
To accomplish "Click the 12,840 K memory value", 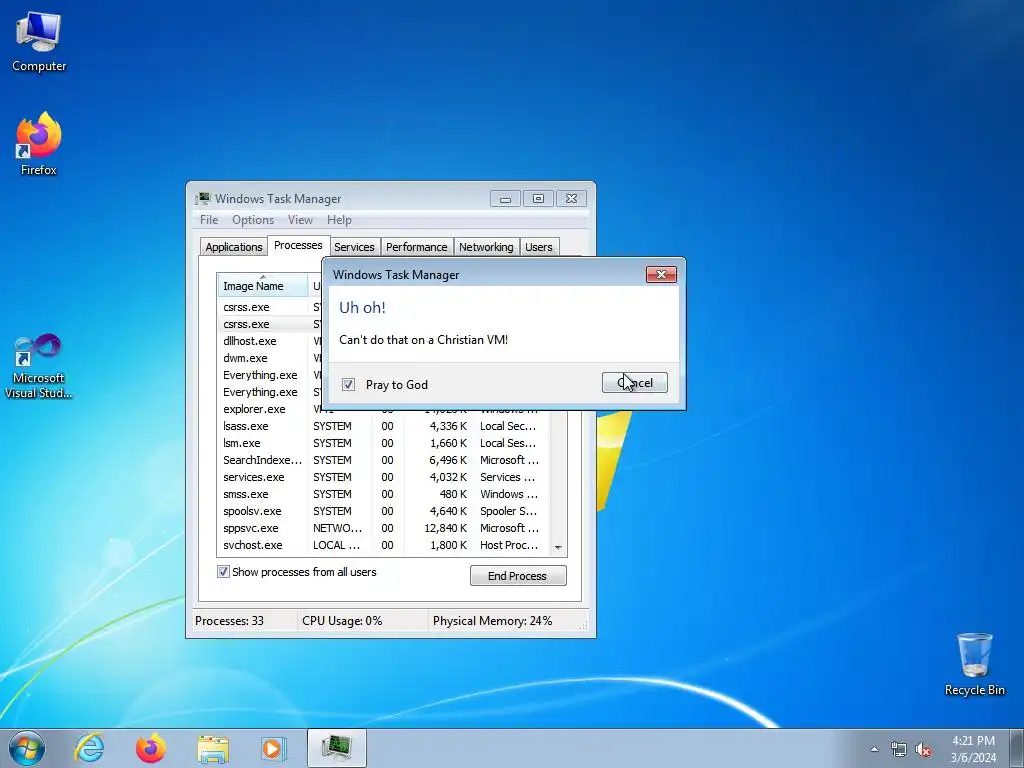I will (445, 528).
